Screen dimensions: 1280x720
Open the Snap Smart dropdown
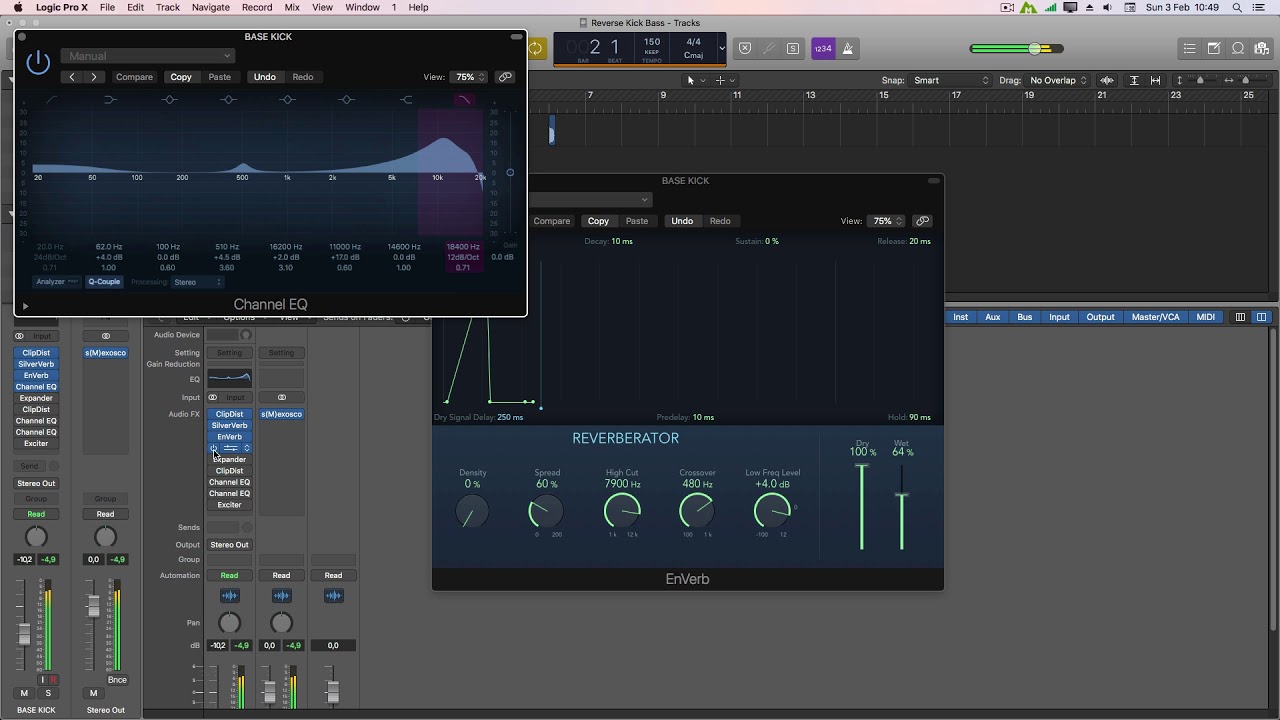951,80
